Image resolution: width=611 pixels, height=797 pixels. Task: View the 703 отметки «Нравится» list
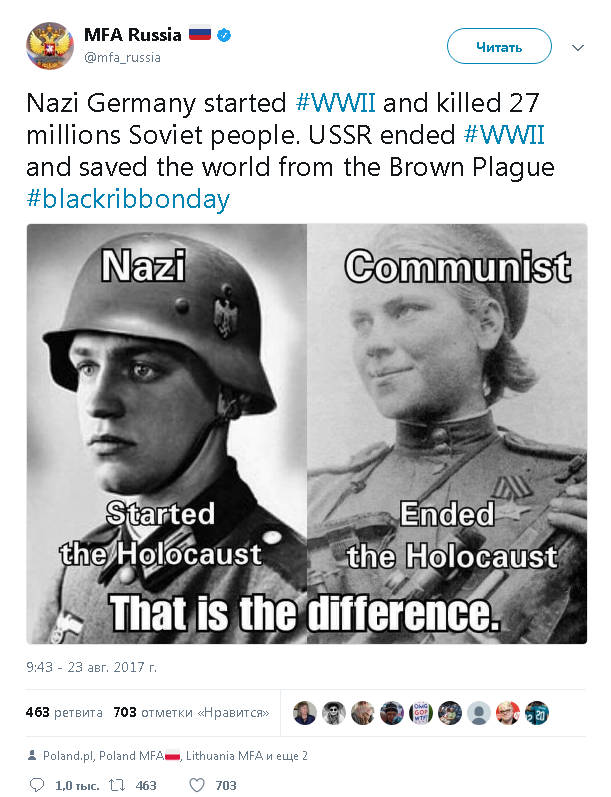[191, 713]
